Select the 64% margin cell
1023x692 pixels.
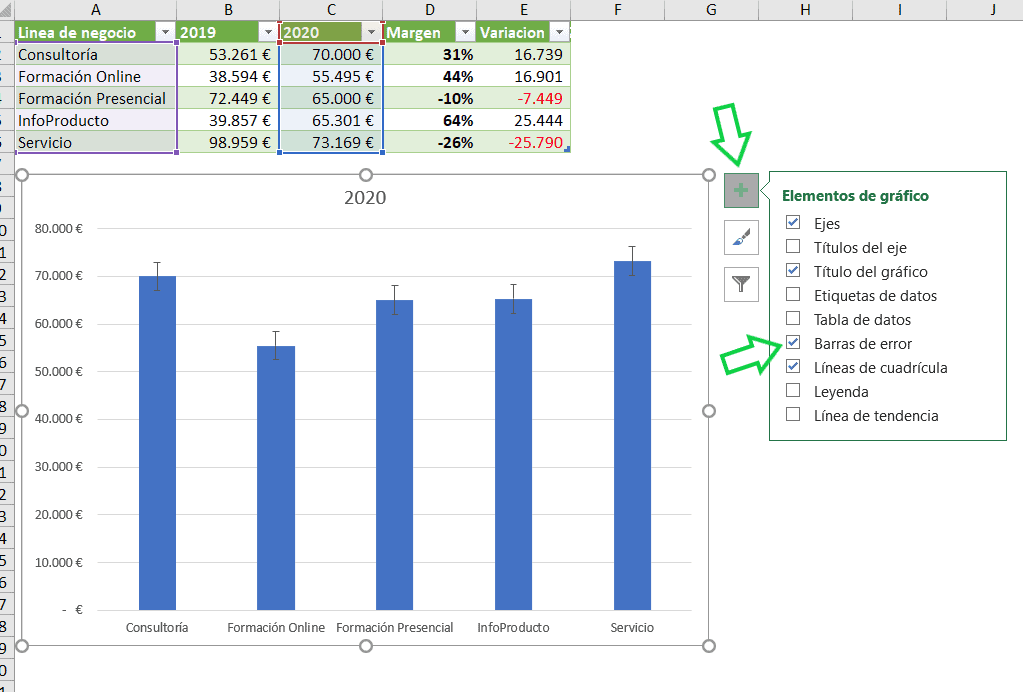[430, 121]
